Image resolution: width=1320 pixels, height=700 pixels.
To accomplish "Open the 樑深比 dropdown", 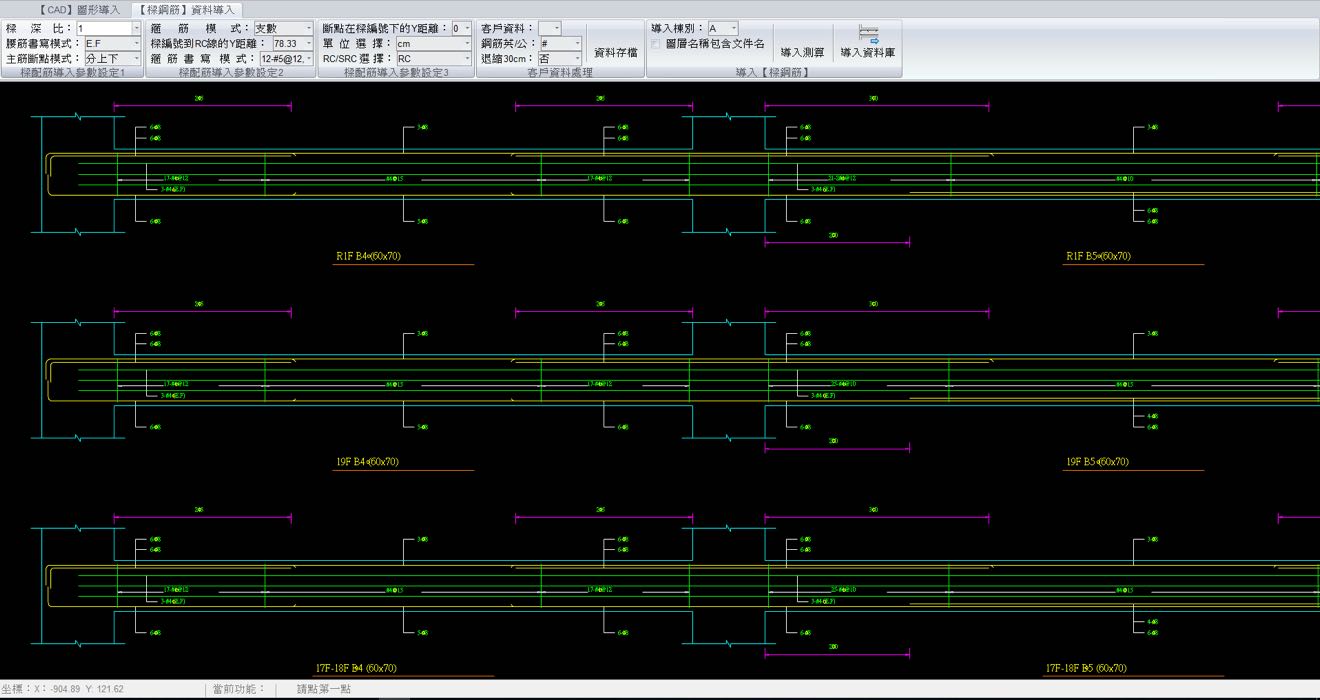I will tap(136, 29).
